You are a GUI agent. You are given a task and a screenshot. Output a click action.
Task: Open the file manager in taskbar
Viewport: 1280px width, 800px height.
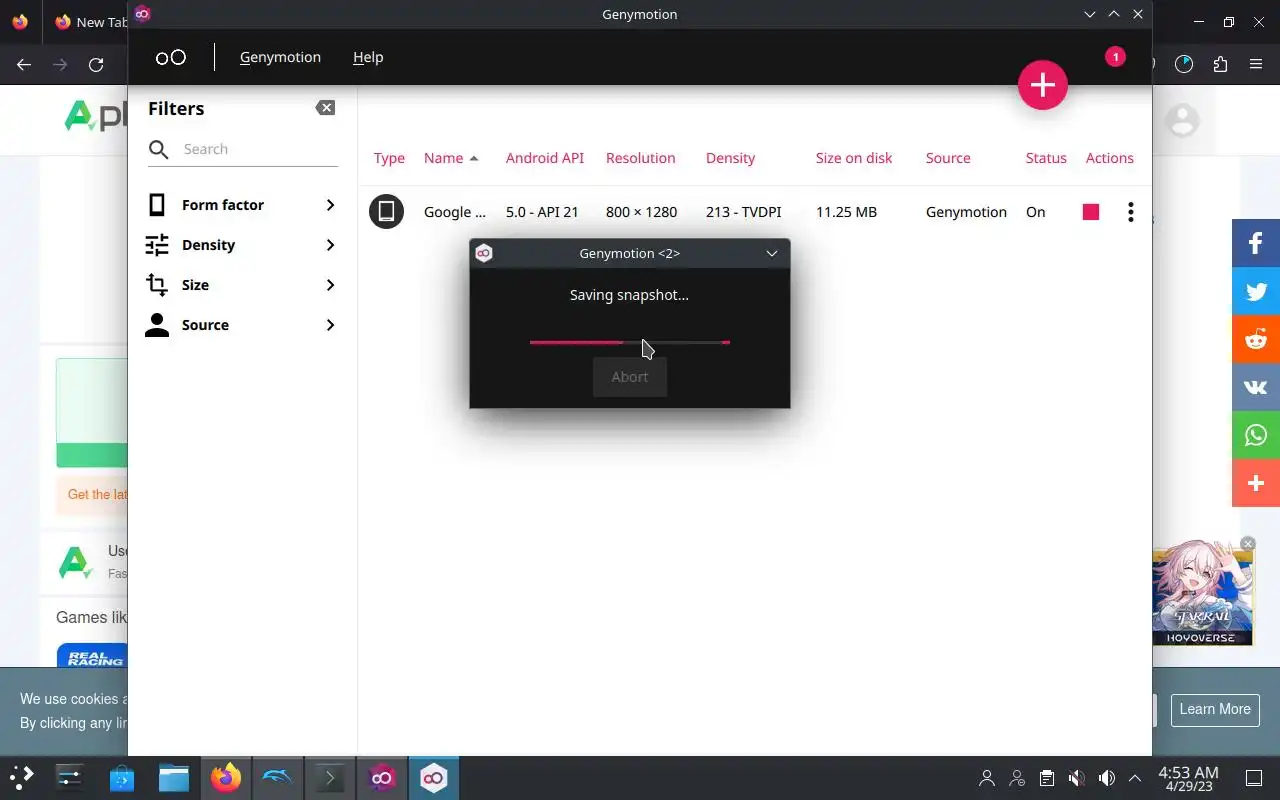(x=174, y=778)
